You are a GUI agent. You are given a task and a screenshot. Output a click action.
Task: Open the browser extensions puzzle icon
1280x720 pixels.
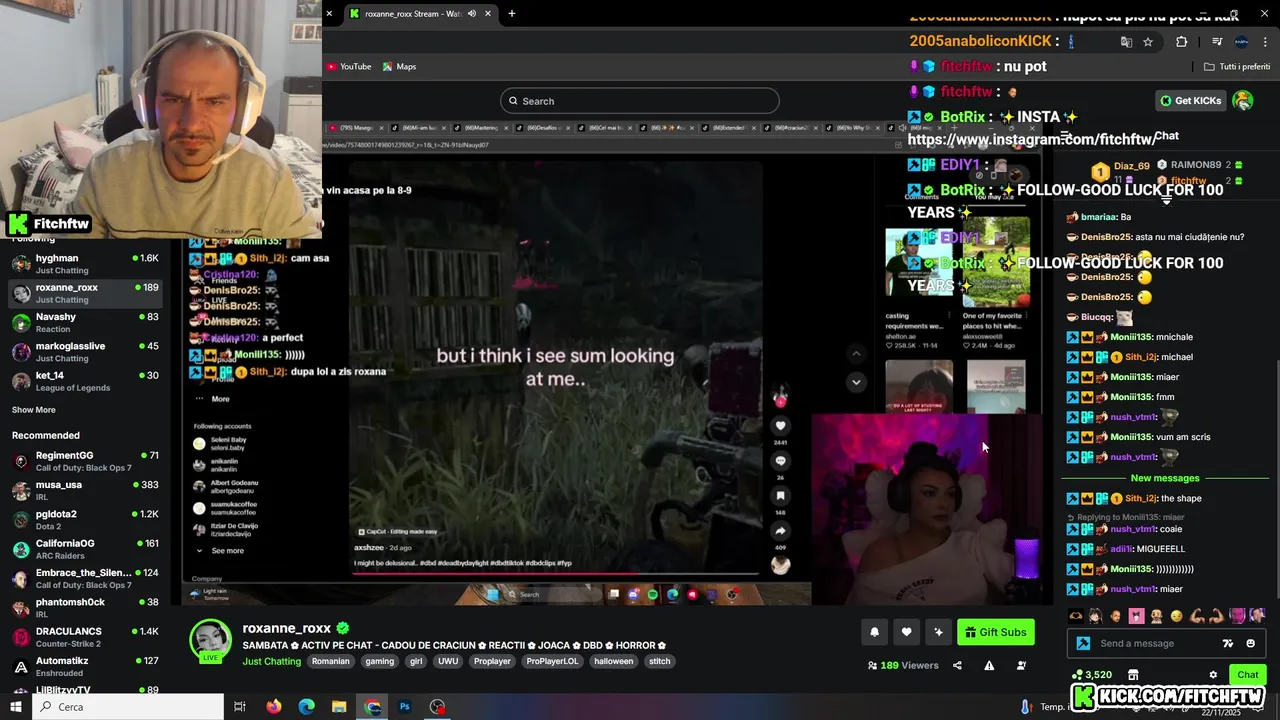[1182, 42]
